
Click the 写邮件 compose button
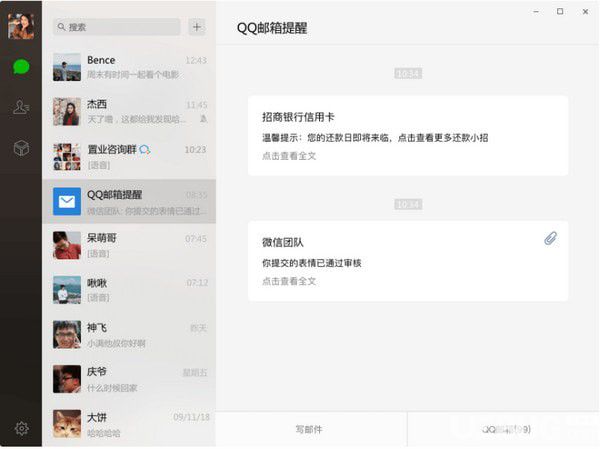[x=311, y=429]
